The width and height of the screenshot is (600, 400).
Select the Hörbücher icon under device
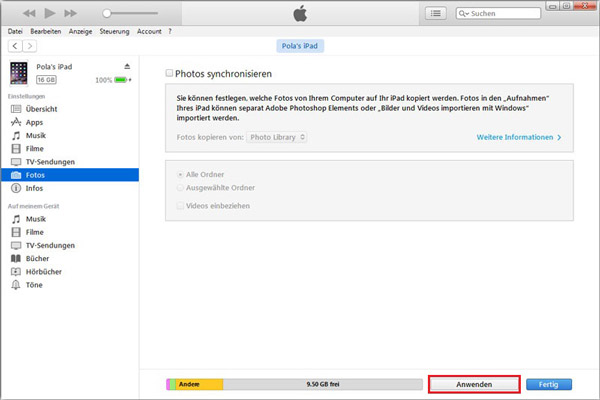click(16, 271)
